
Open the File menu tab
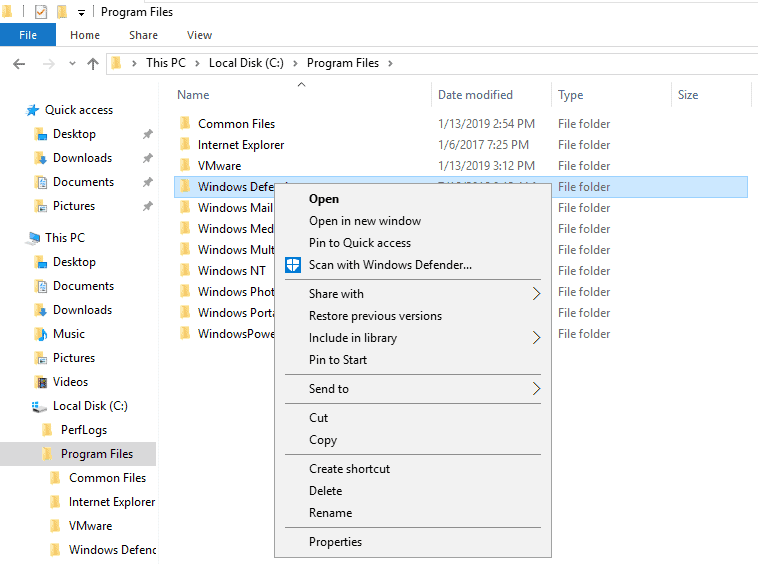28,35
